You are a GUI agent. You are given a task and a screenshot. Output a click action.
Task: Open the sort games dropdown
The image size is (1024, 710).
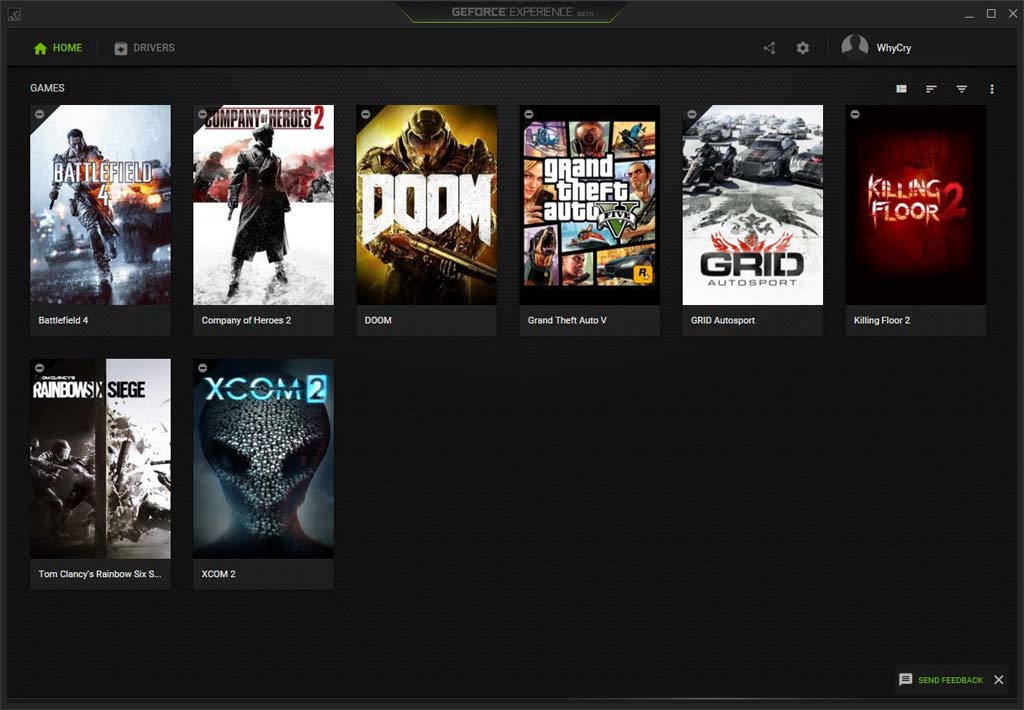click(x=931, y=89)
